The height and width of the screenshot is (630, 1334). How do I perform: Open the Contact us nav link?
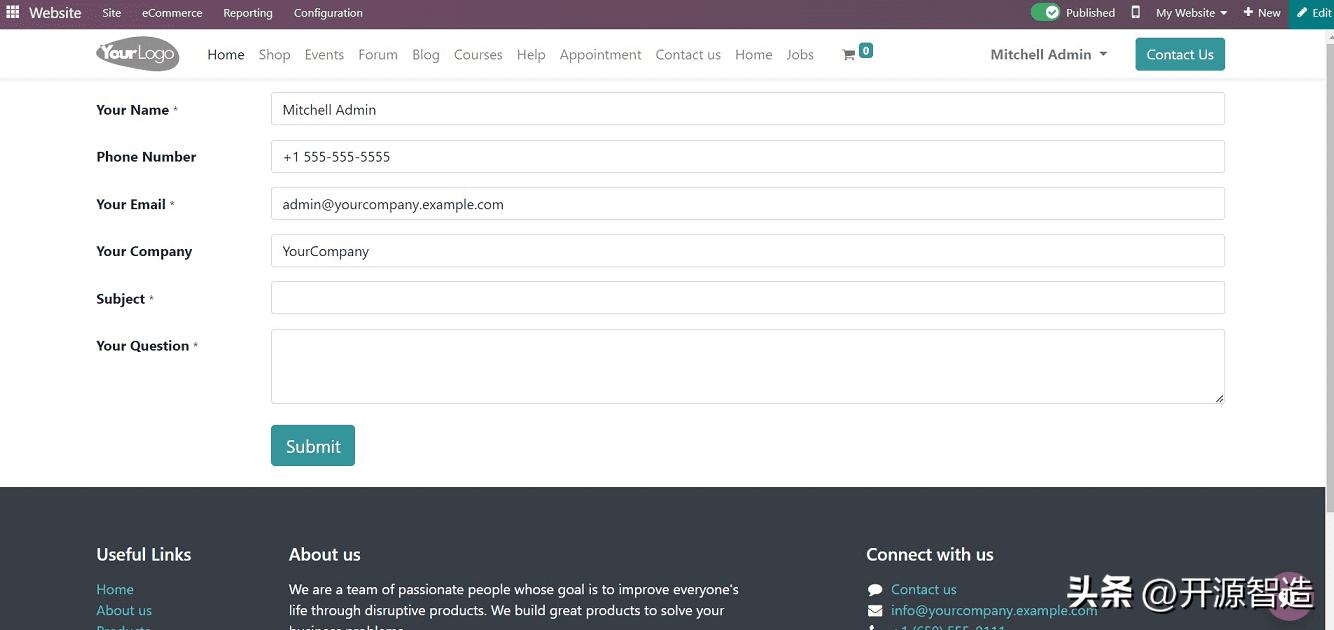point(688,55)
